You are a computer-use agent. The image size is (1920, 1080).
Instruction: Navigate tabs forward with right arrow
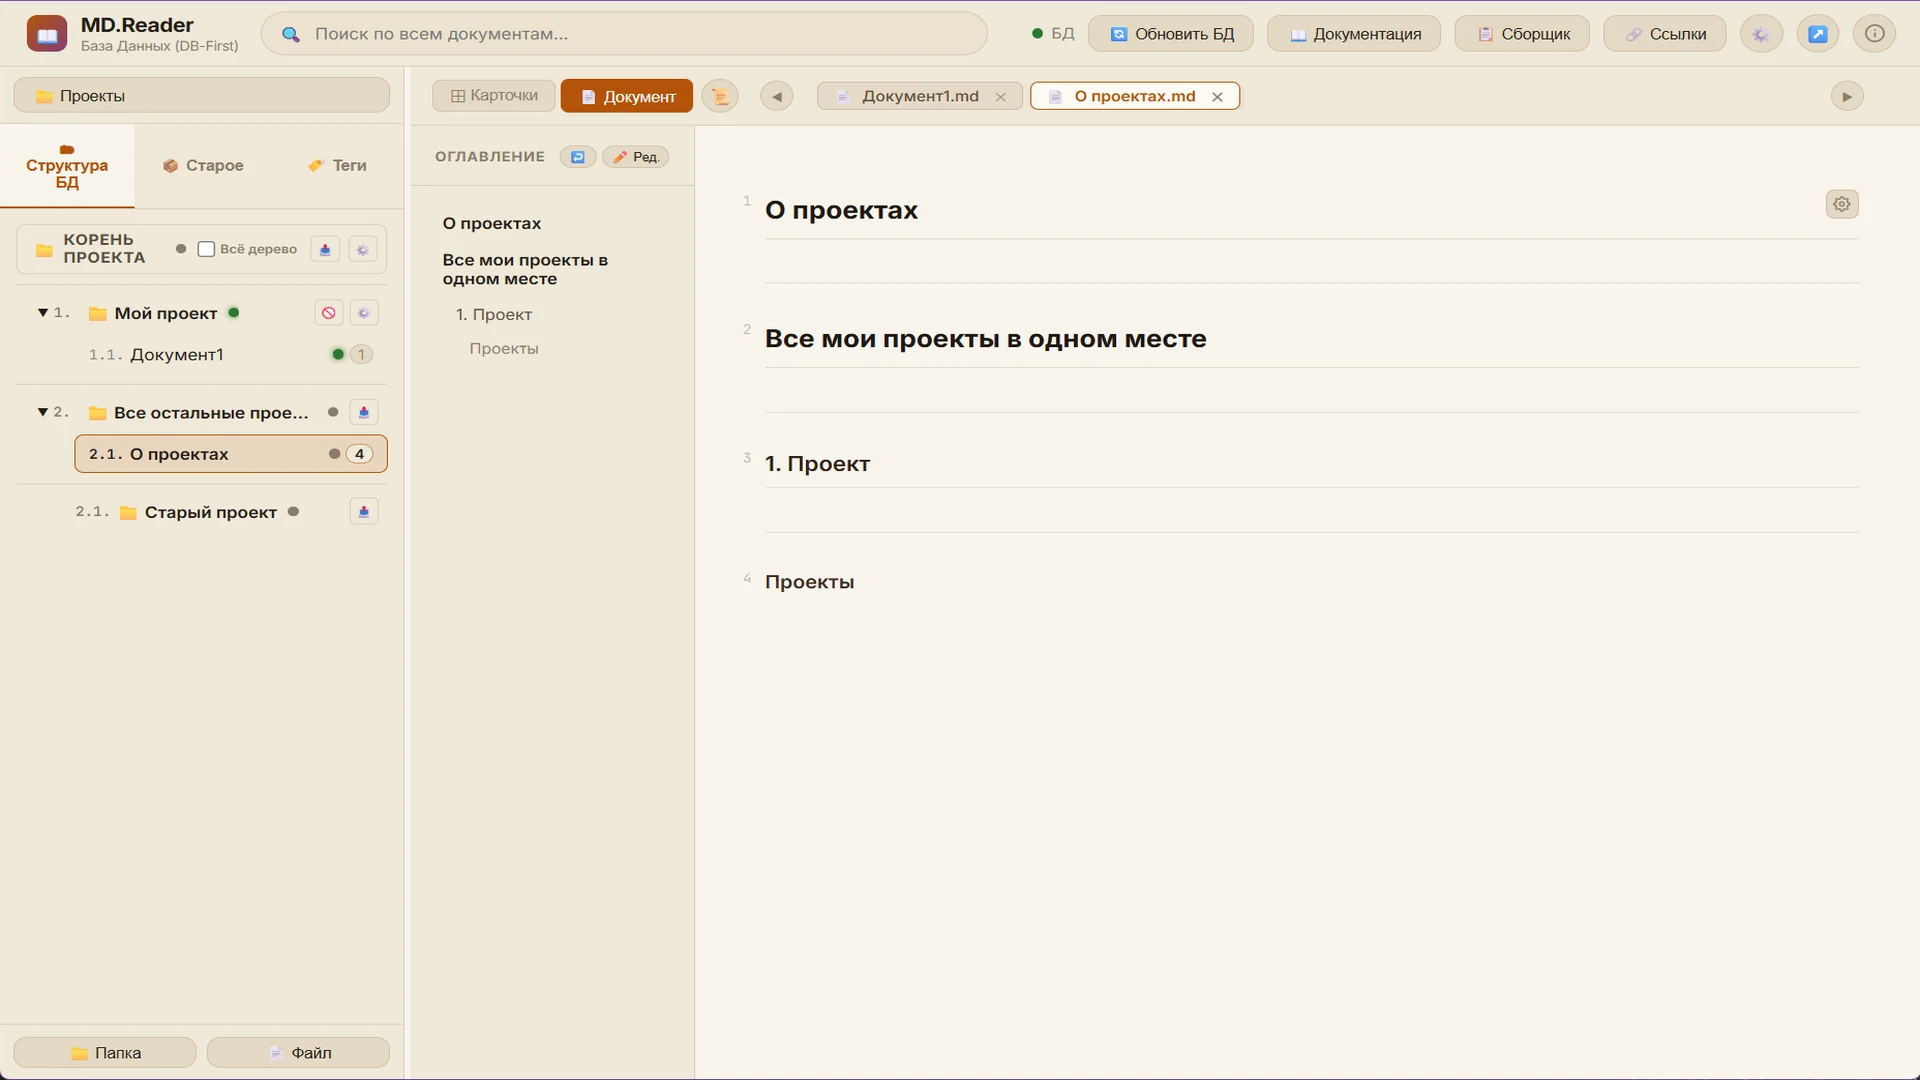pos(1847,96)
